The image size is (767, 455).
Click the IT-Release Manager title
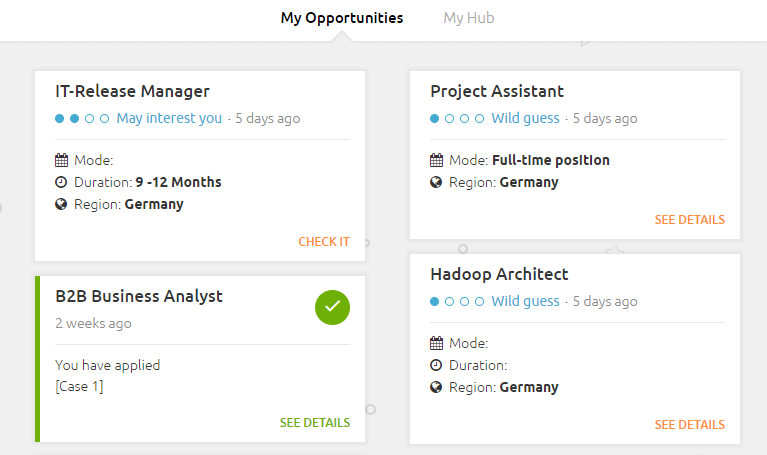(132, 91)
